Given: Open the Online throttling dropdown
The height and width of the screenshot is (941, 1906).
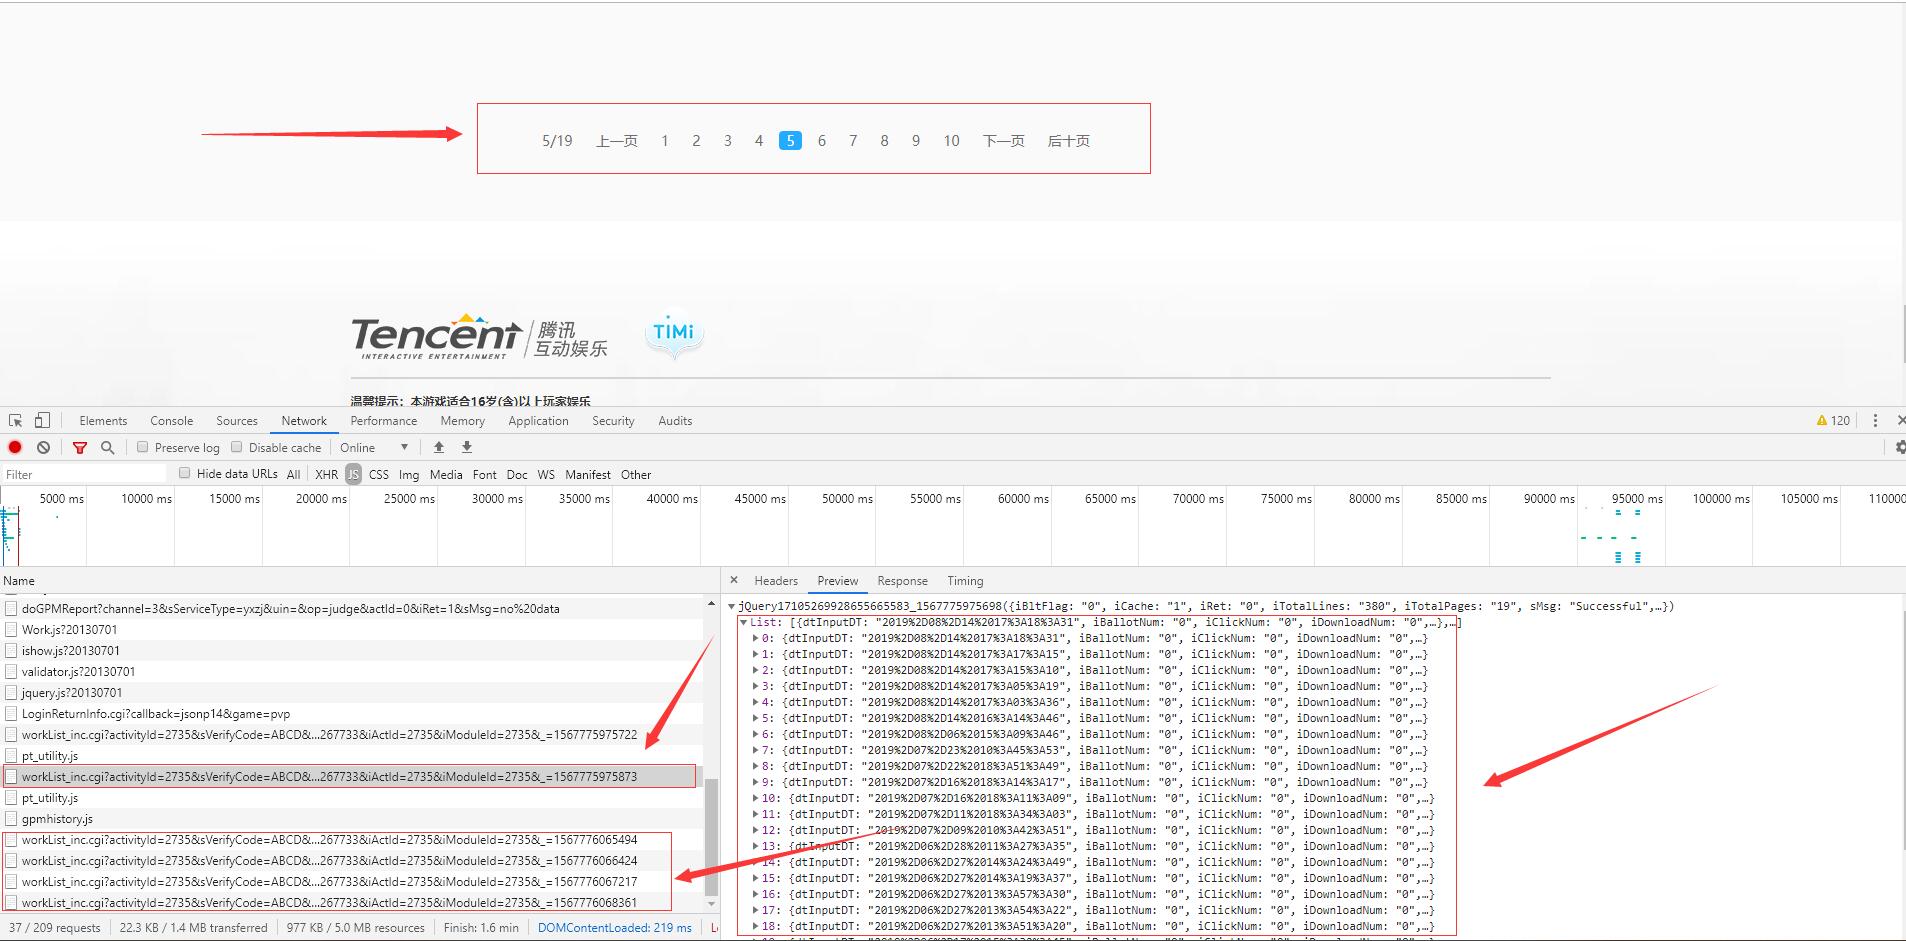Looking at the screenshot, I should pos(374,448).
